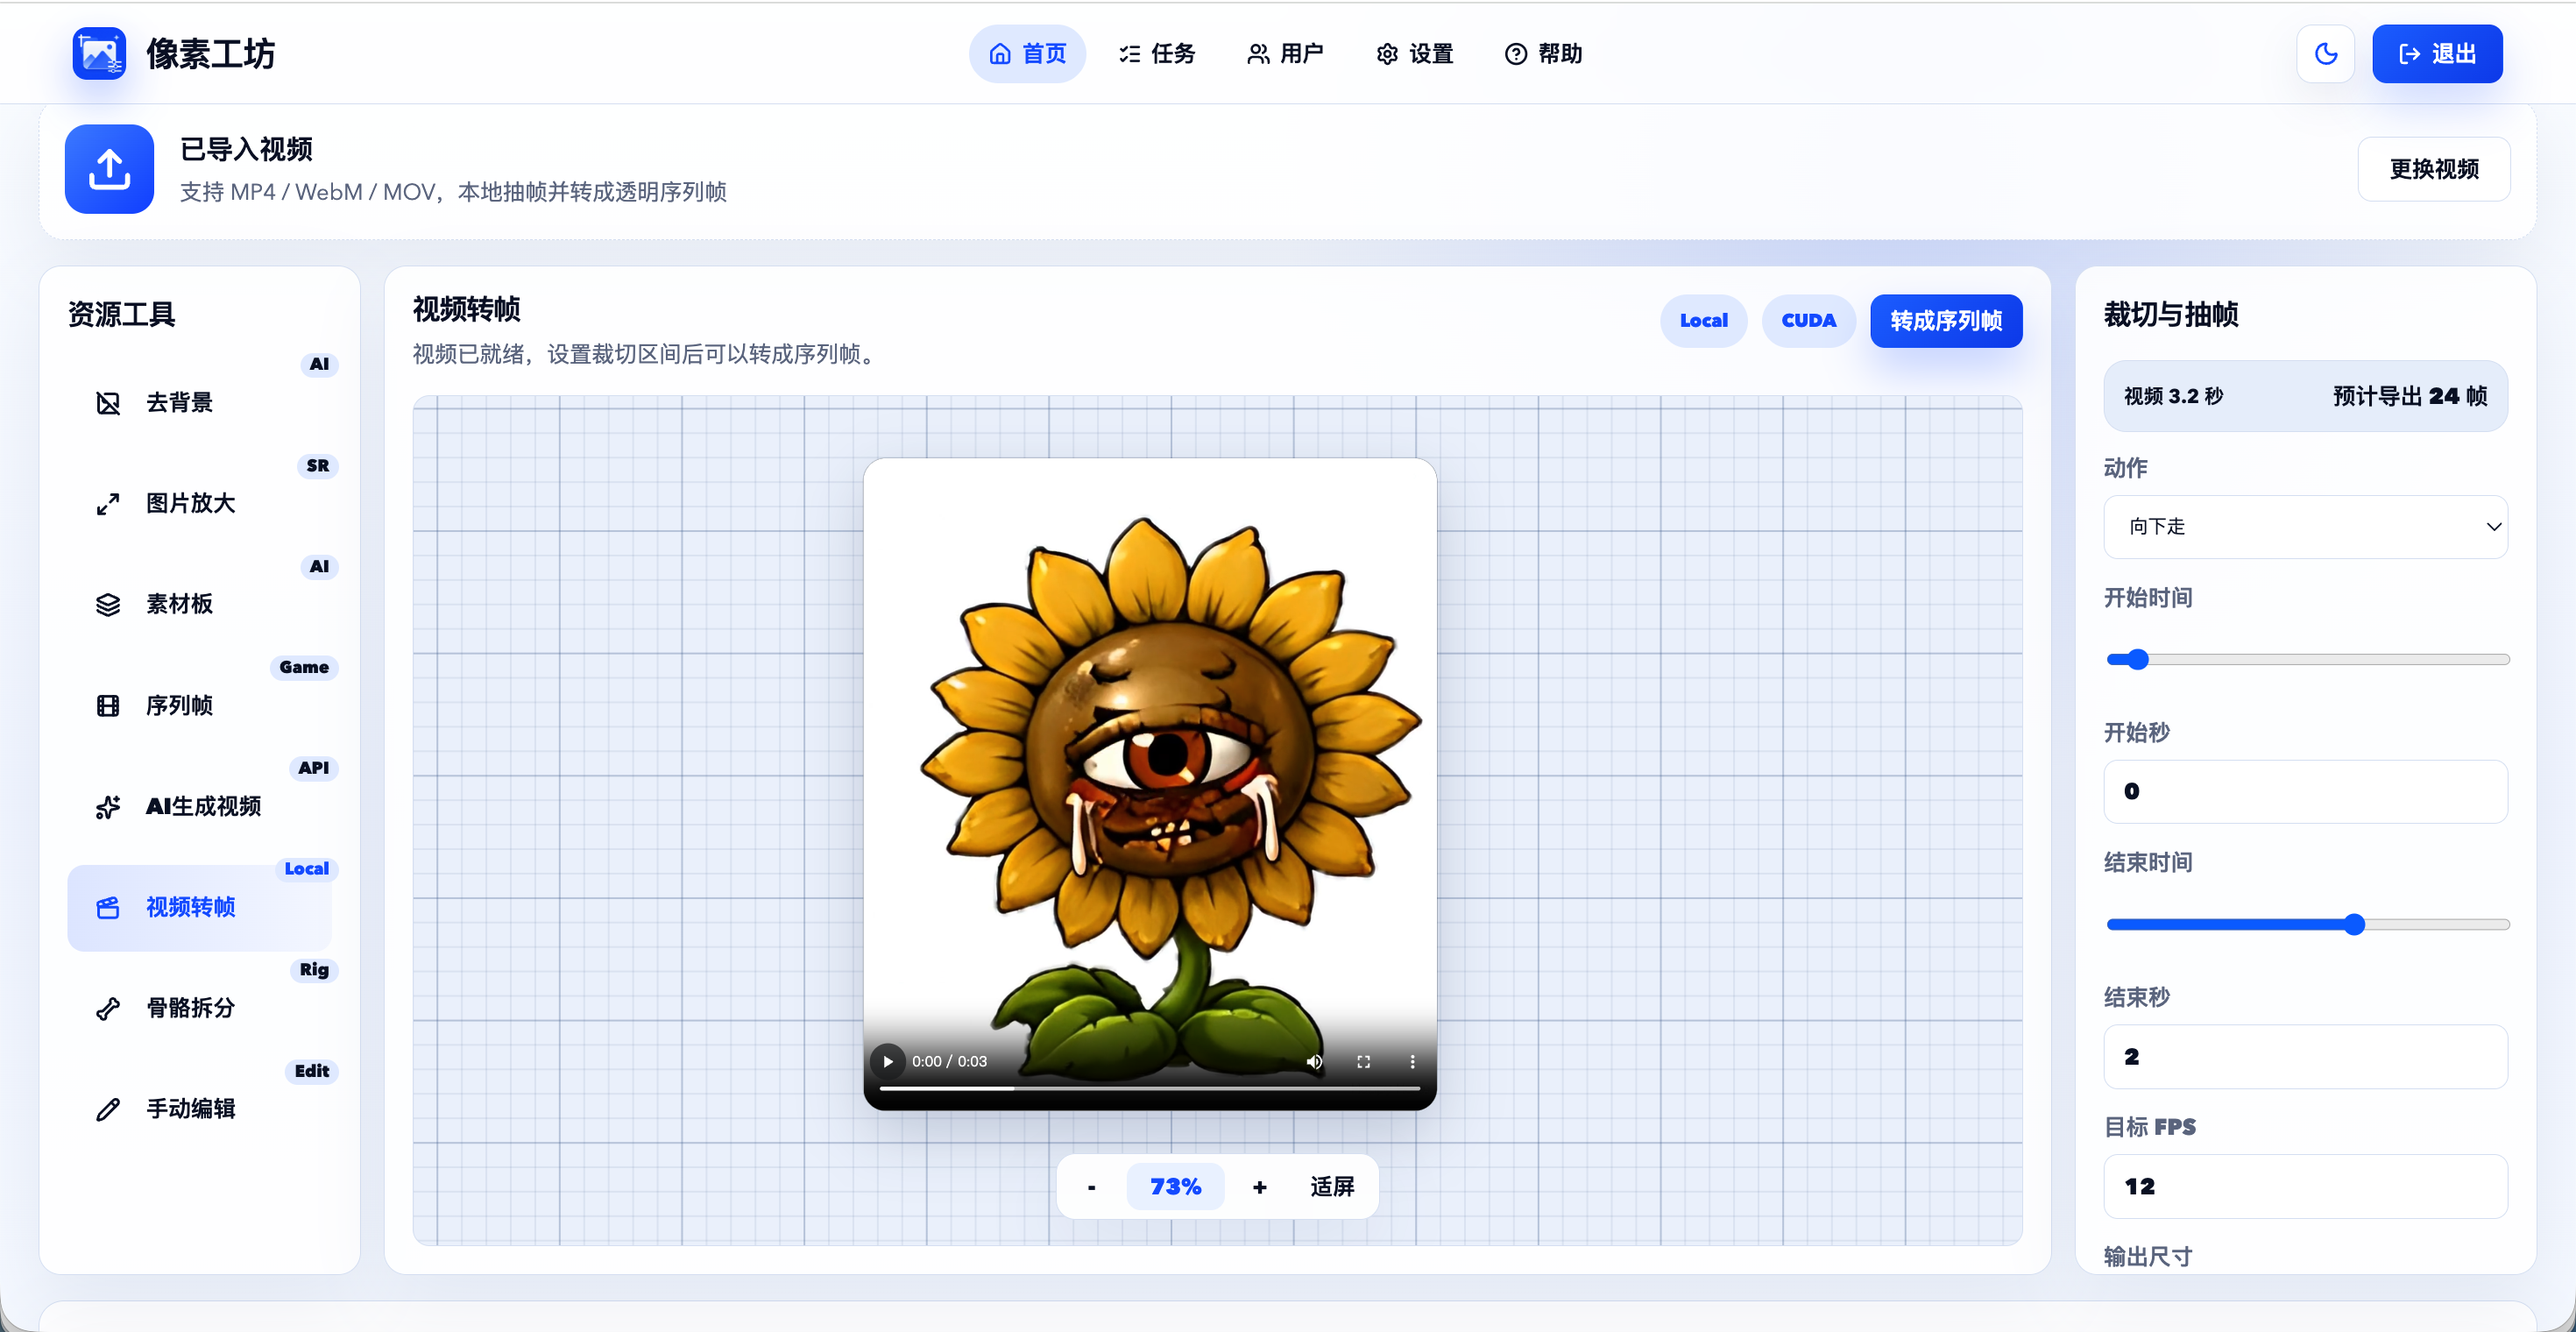The image size is (2576, 1332).
Task: Open 骨骼拆分 label in sidebar
Action: pos(190,1008)
